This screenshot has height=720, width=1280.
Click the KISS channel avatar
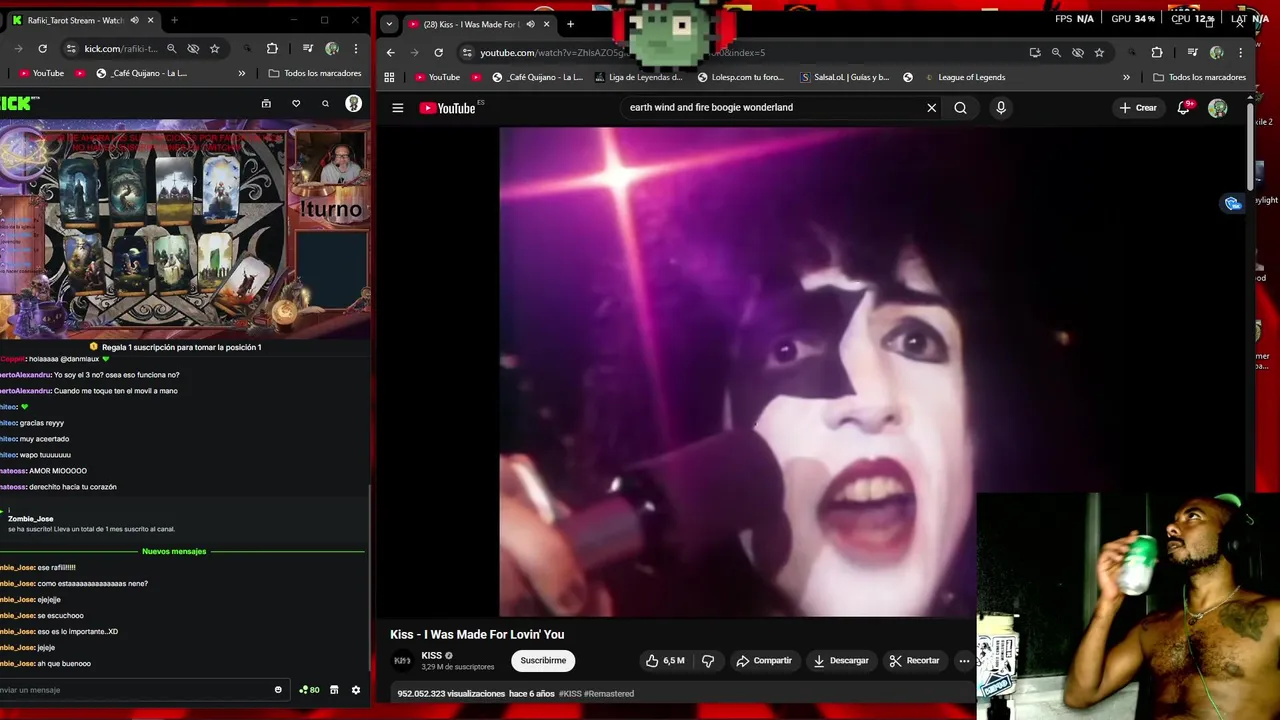pyautogui.click(x=402, y=660)
